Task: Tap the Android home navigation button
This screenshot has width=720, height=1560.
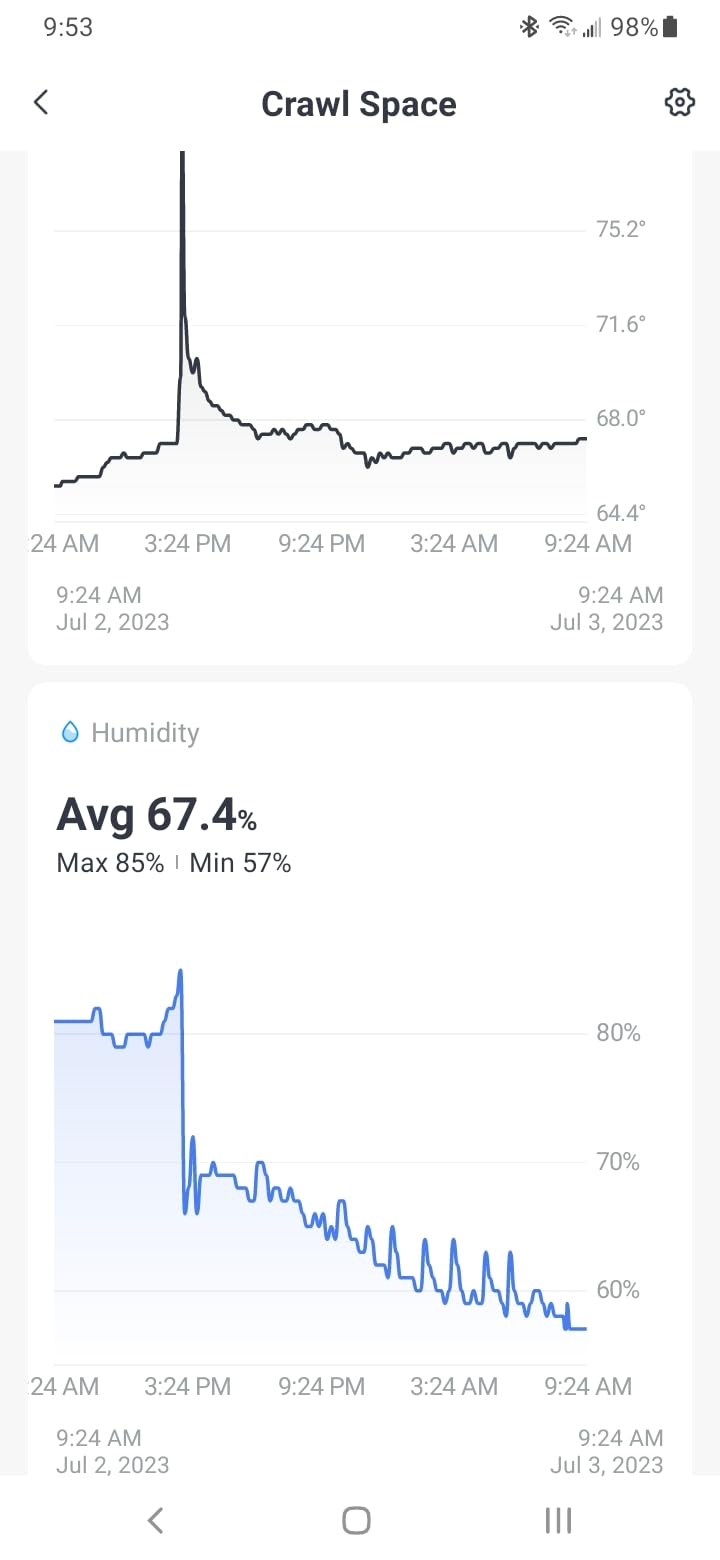Action: (357, 1521)
